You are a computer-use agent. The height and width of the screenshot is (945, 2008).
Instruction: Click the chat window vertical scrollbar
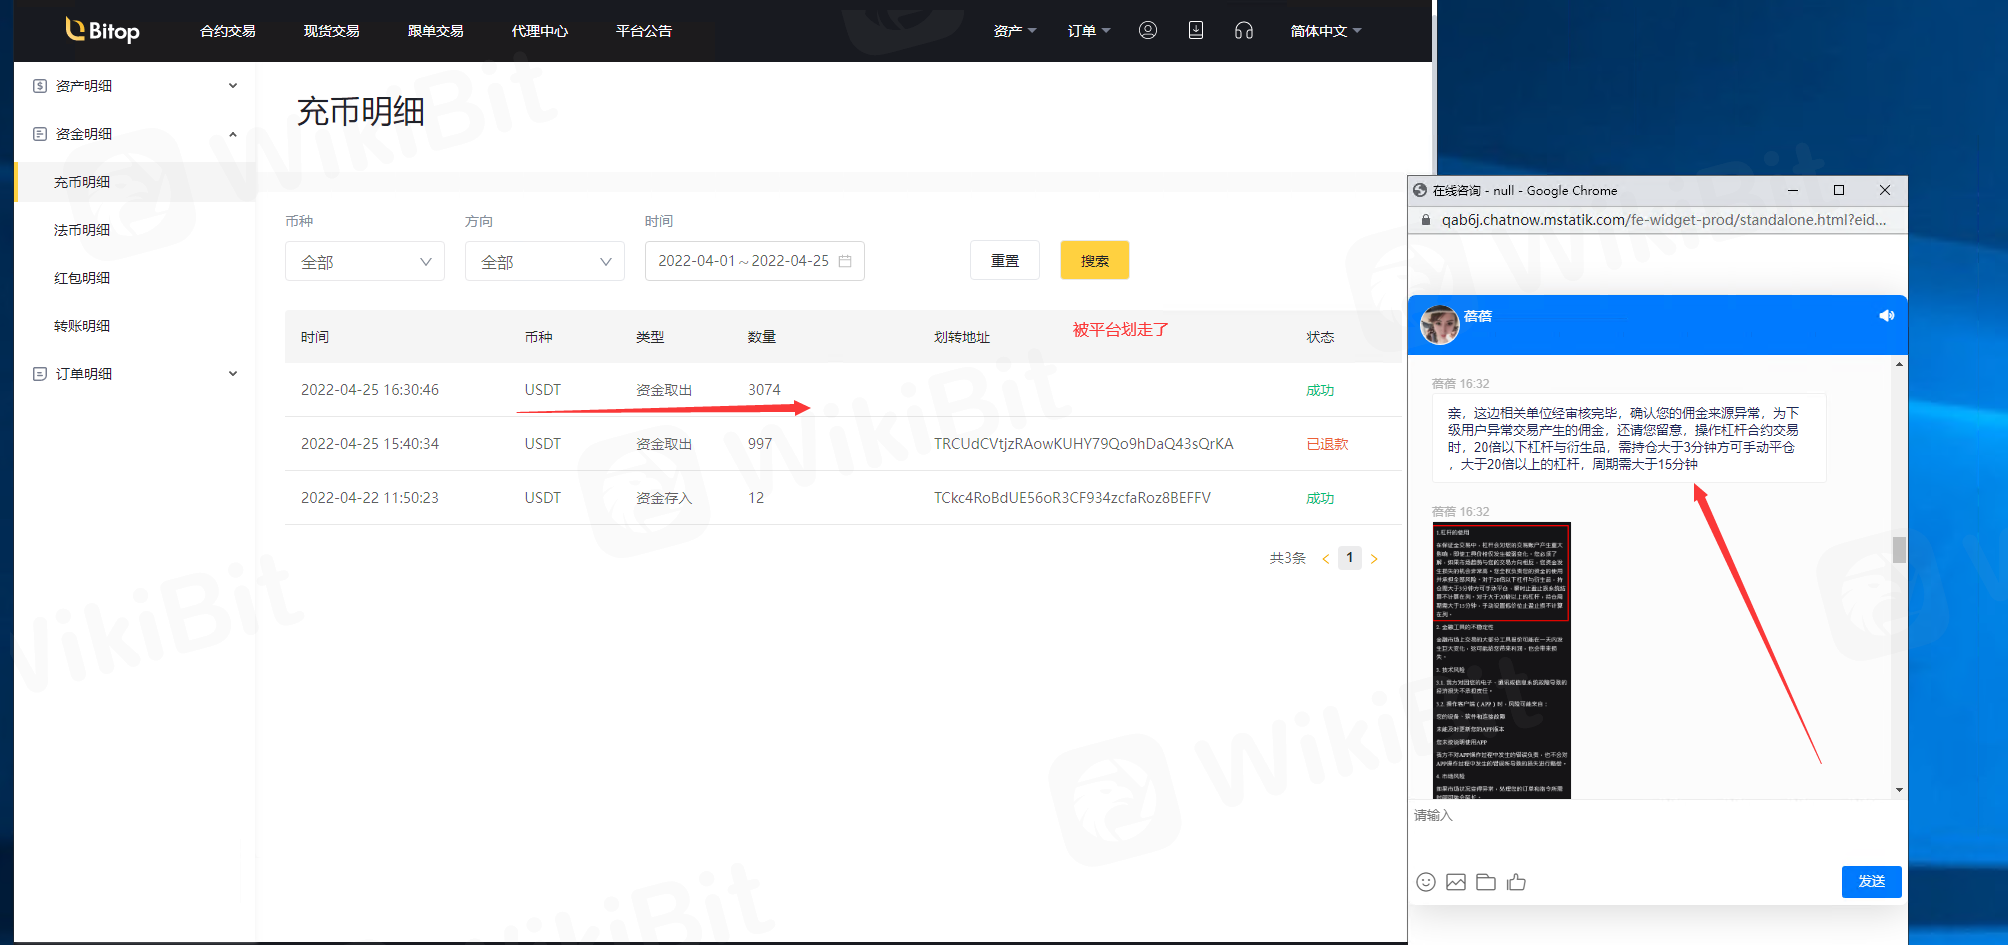[1899, 550]
